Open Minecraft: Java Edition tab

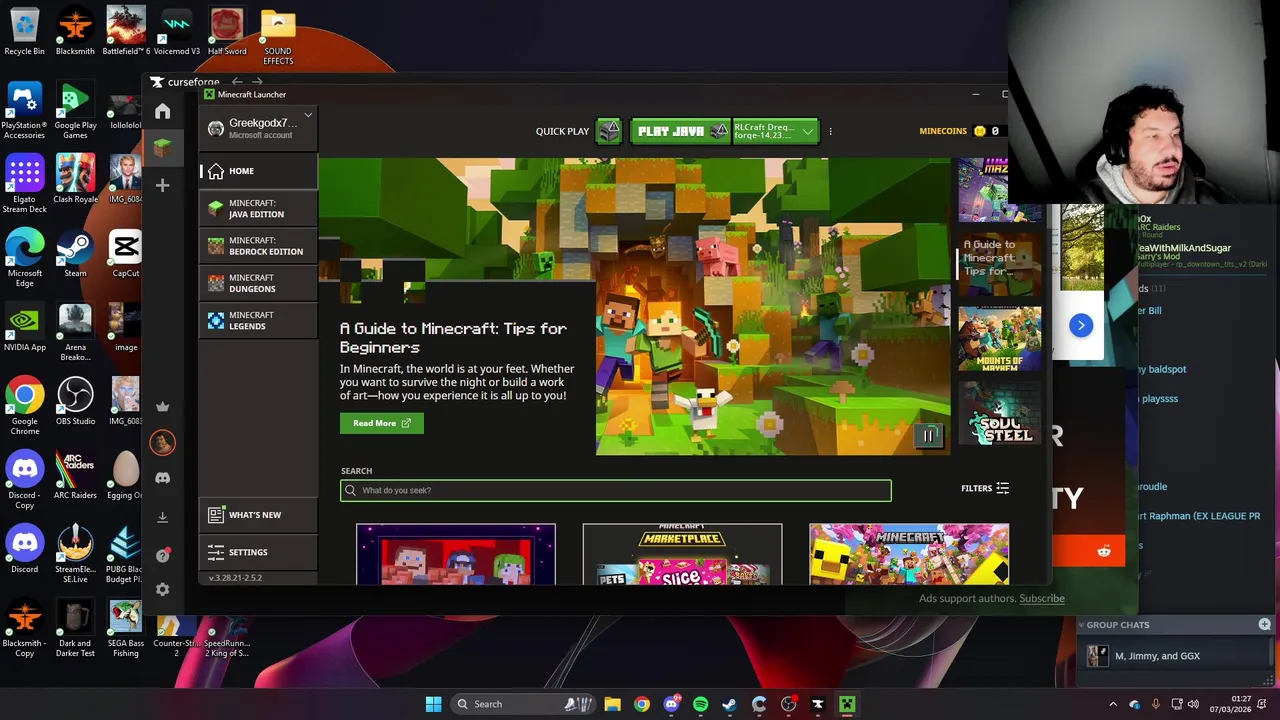[x=259, y=209]
